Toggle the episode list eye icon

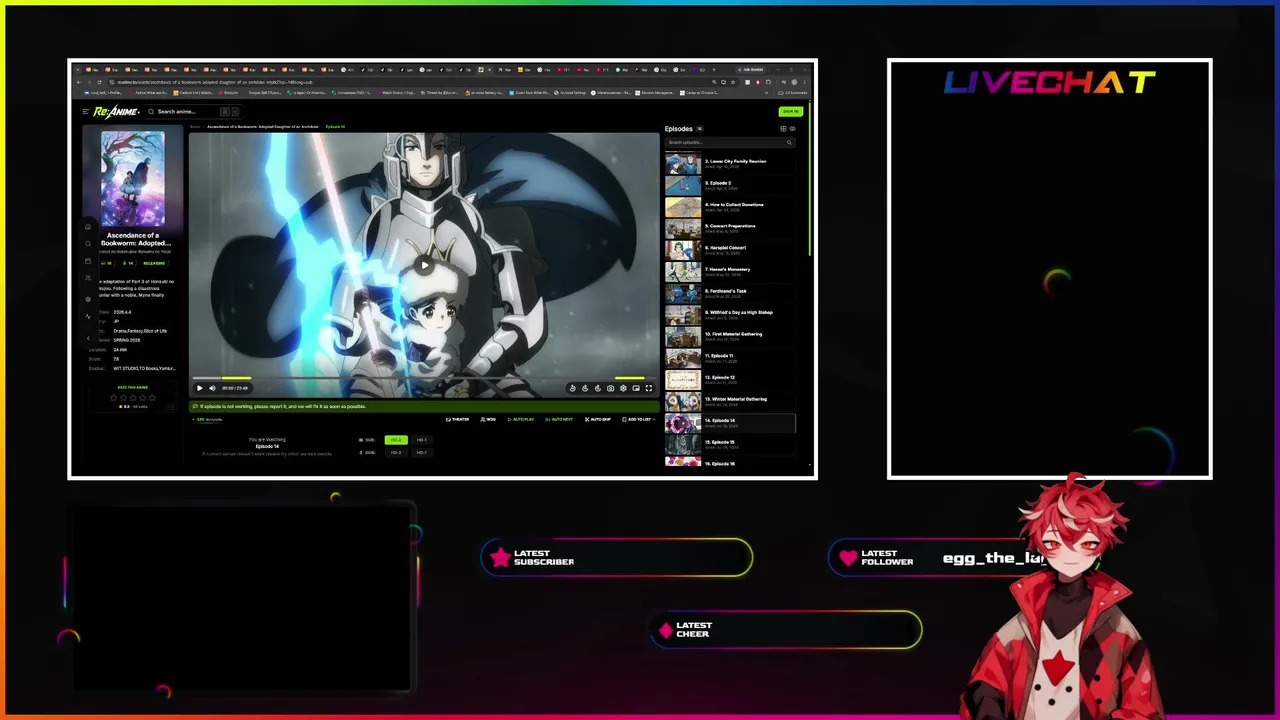(792, 128)
